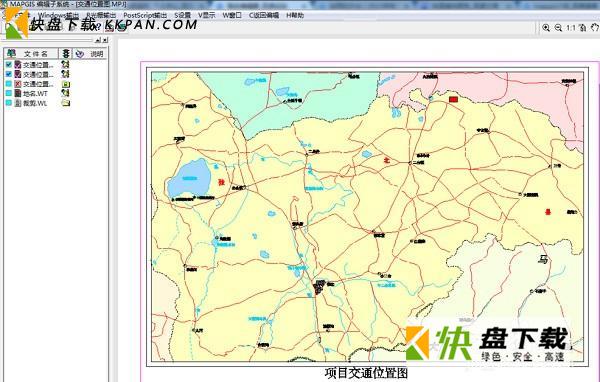Screen dimensions: 600x382
Task: Open the R光栅输出 menu
Action: [x=101, y=15]
